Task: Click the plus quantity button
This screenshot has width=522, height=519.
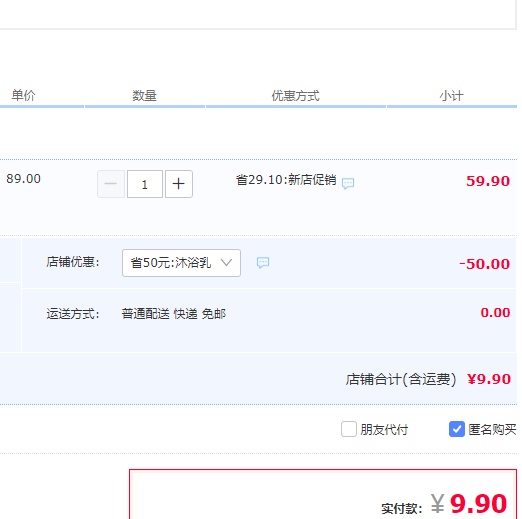Action: click(x=179, y=184)
